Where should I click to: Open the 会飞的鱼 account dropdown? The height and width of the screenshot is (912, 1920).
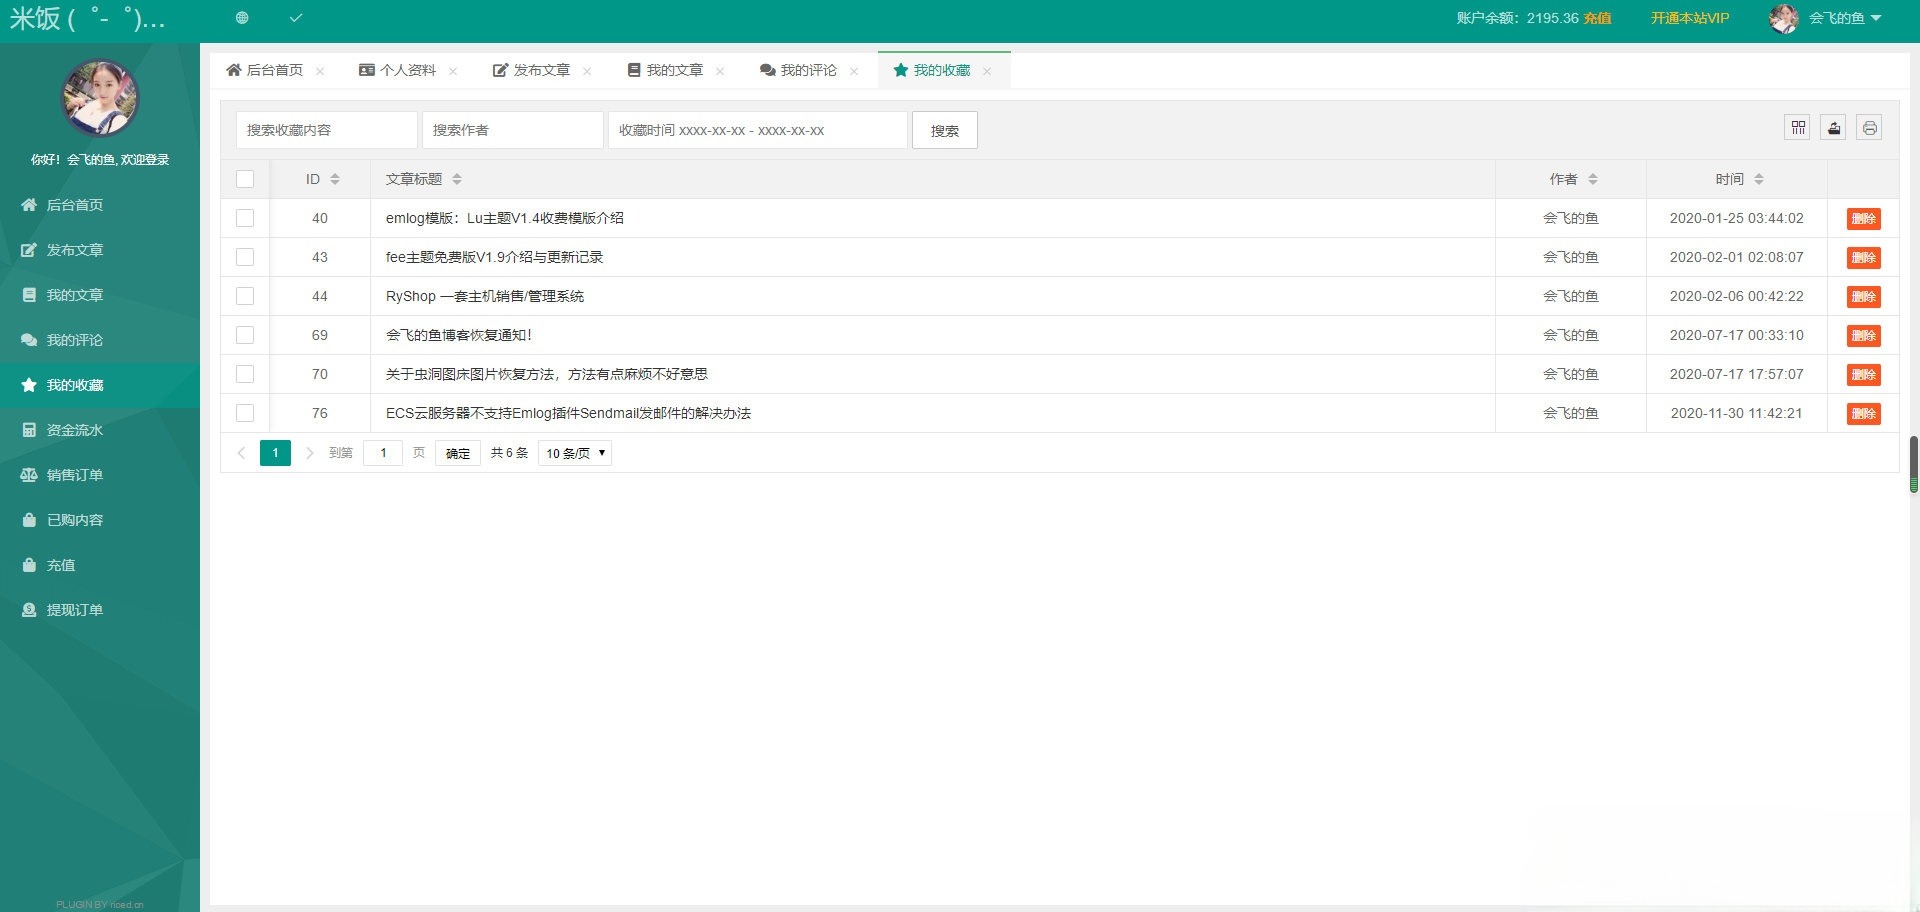(x=1838, y=17)
